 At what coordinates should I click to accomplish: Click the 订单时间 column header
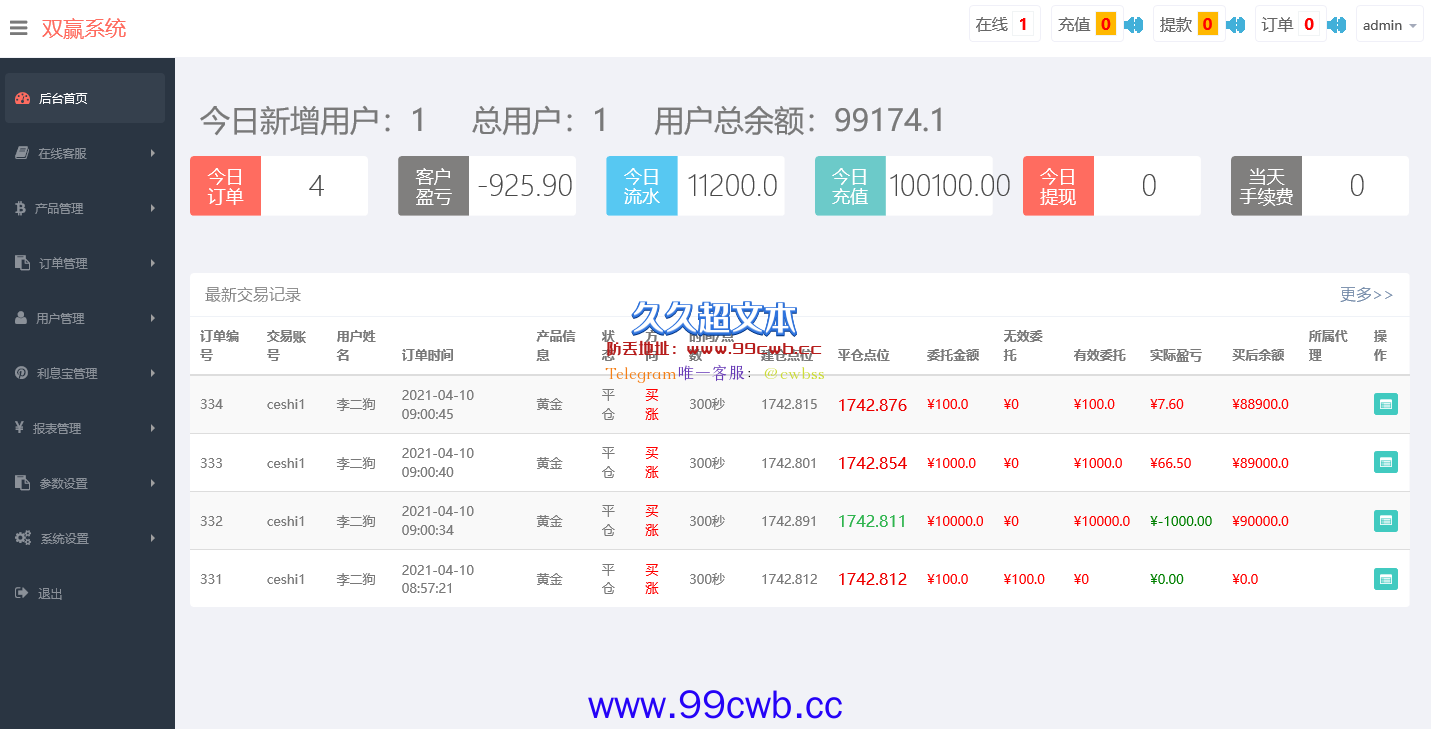[x=428, y=355]
